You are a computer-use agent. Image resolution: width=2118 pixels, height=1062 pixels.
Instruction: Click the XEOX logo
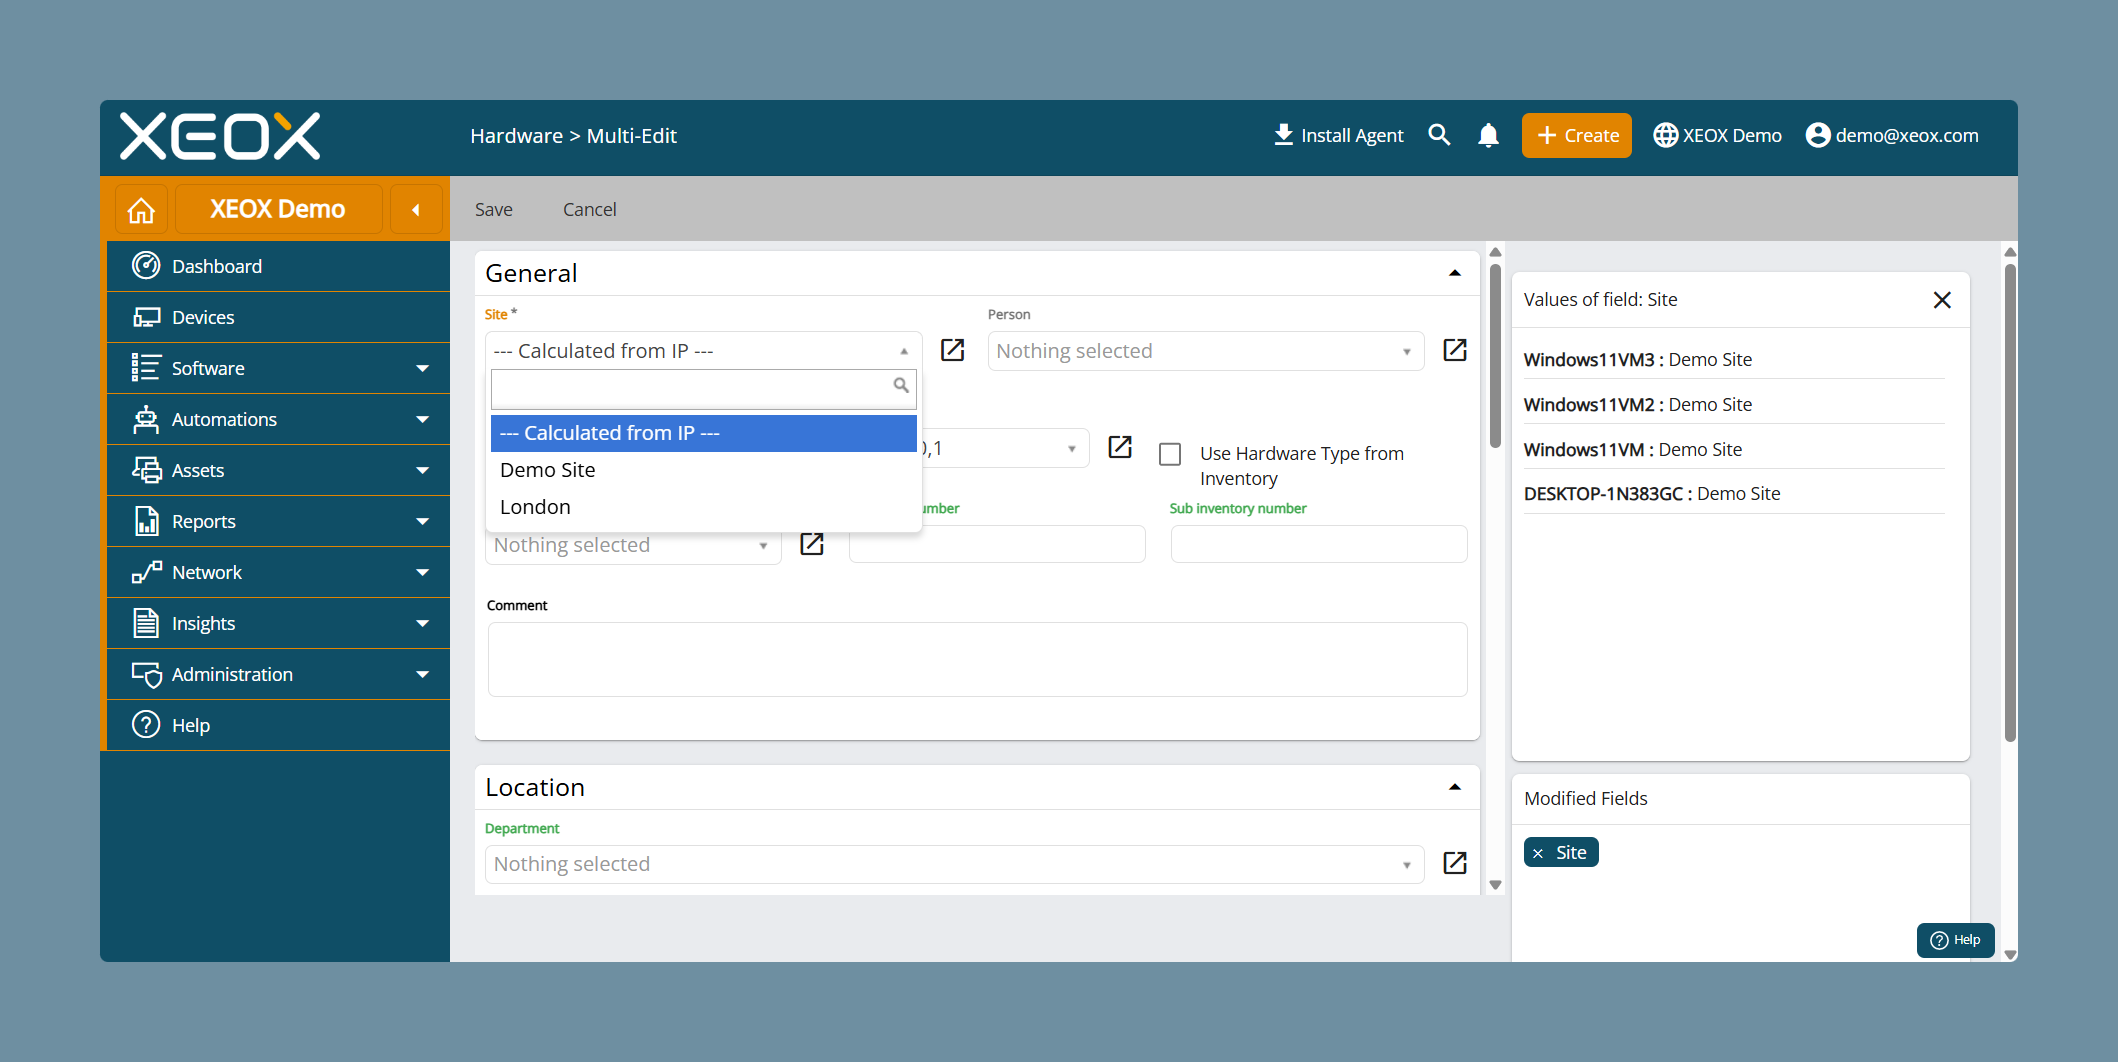tap(220, 136)
